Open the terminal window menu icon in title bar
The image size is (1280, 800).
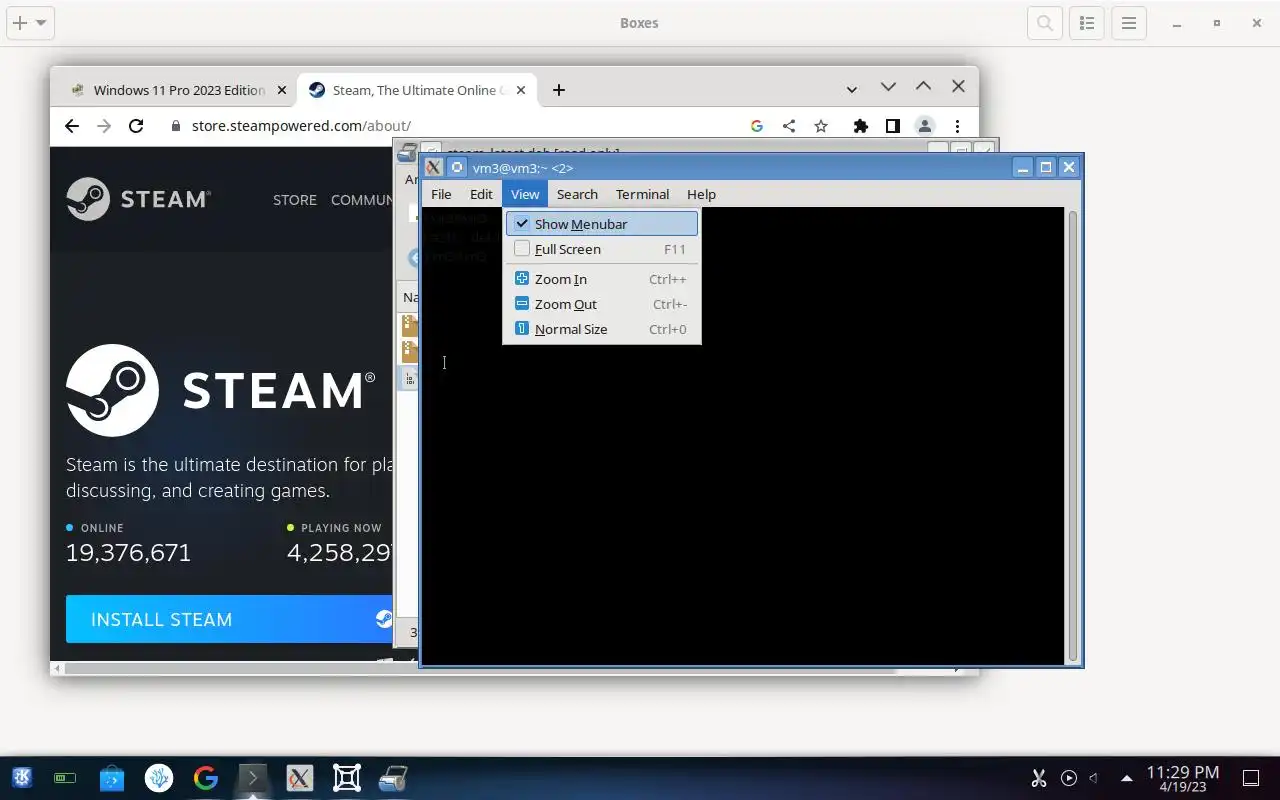tap(433, 167)
